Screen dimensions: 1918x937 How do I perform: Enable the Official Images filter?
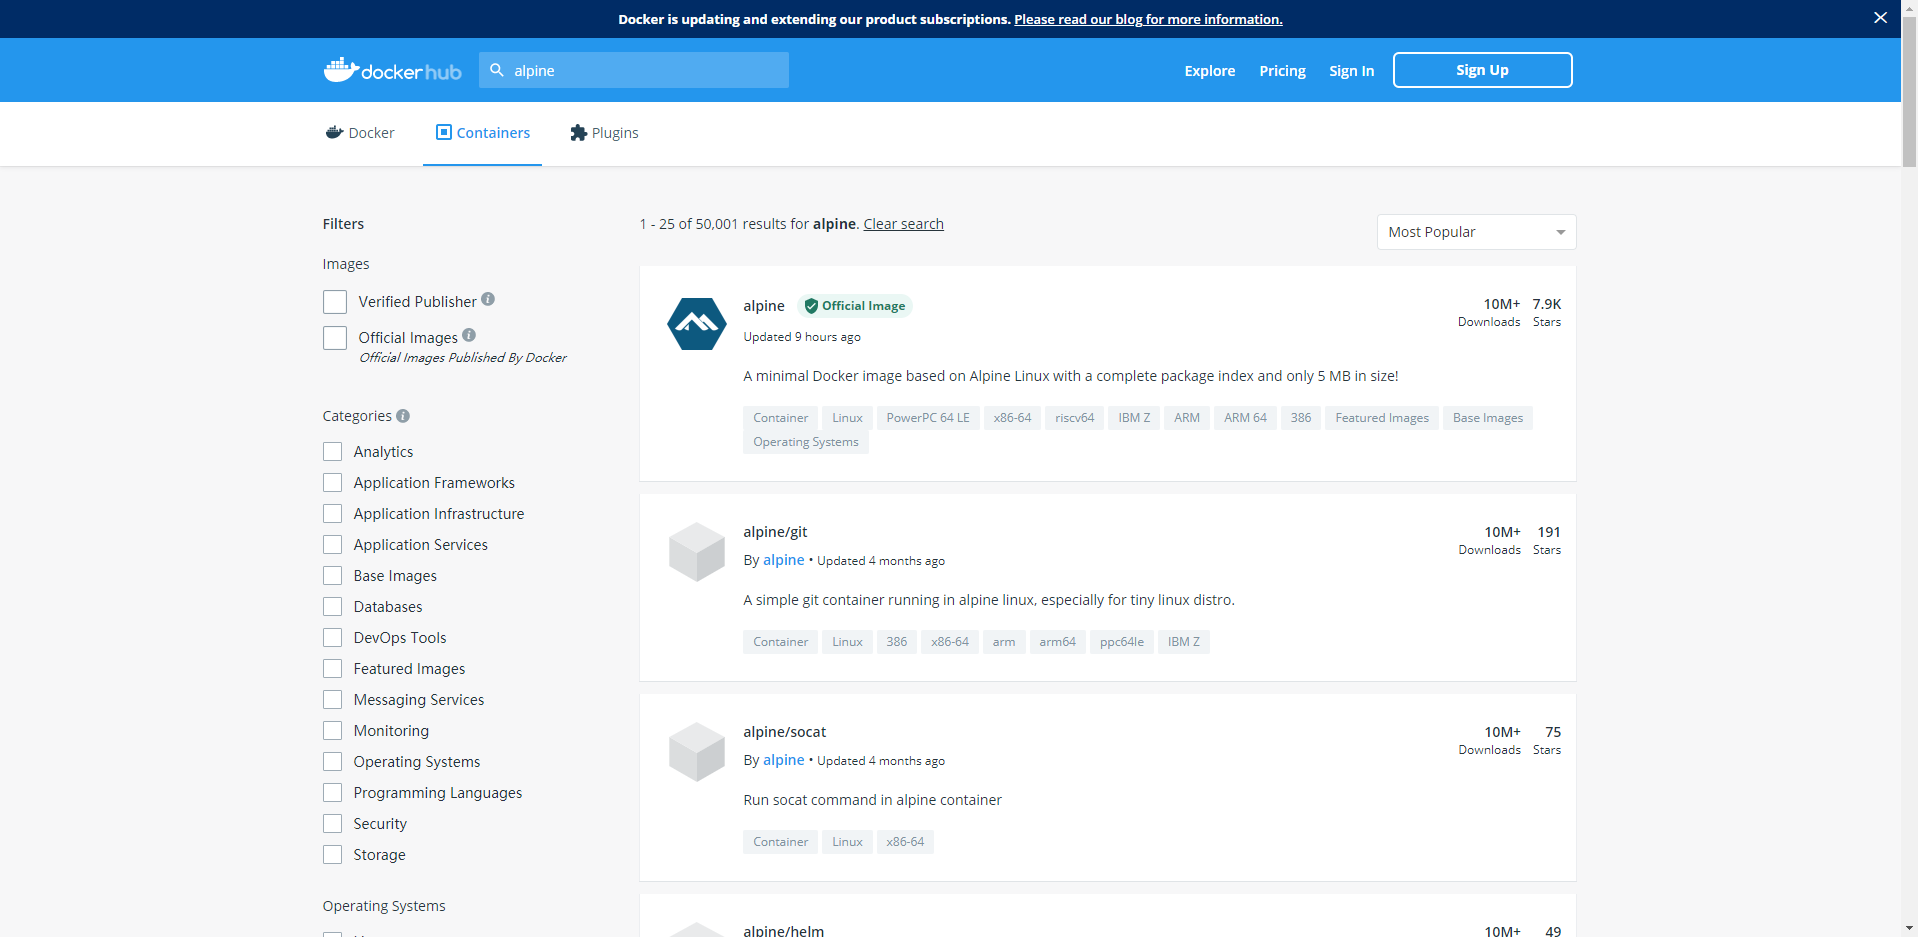pos(335,338)
